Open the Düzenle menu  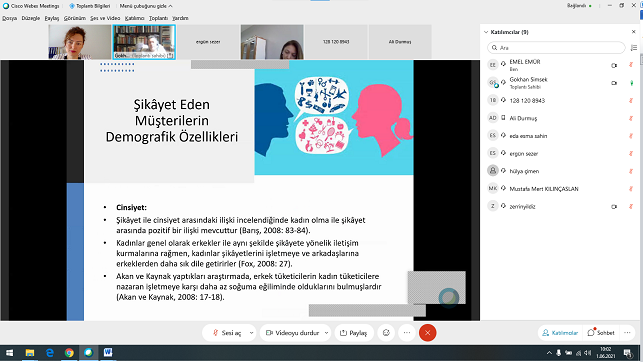[31, 18]
